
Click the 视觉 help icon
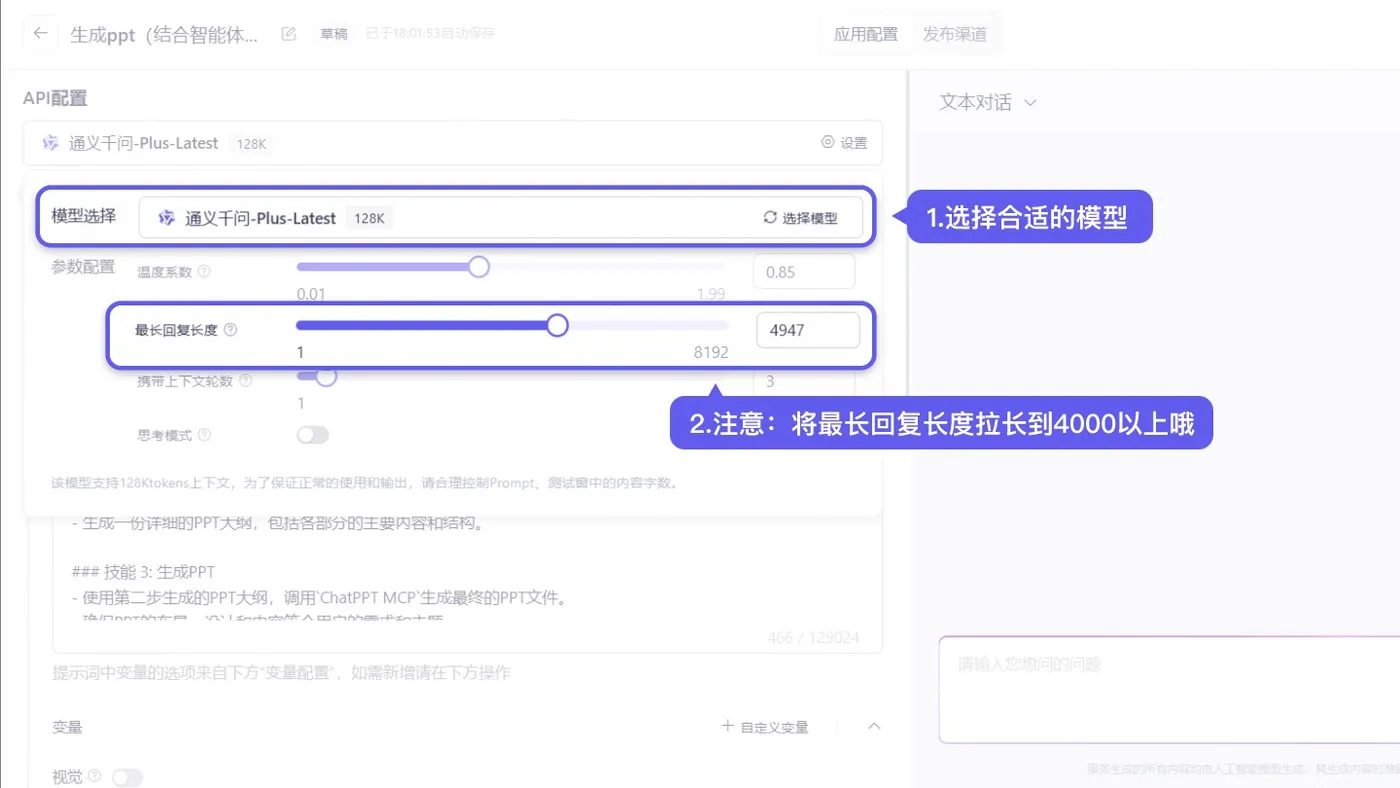pyautogui.click(x=95, y=776)
